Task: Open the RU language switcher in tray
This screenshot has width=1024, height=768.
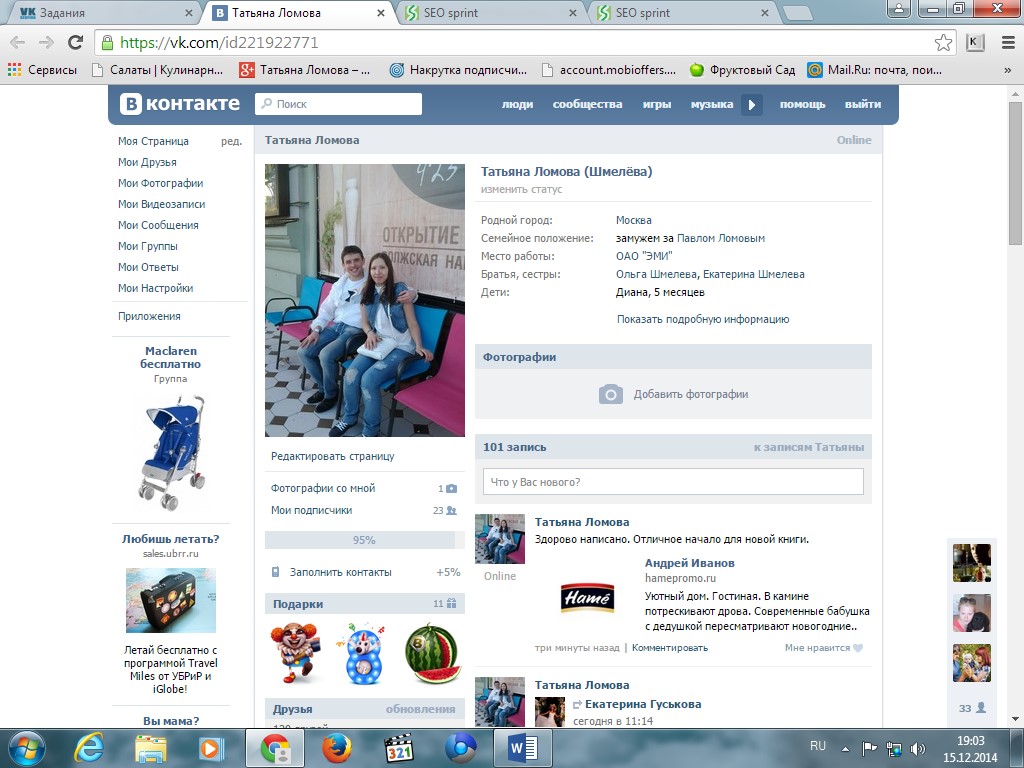Action: tap(817, 746)
